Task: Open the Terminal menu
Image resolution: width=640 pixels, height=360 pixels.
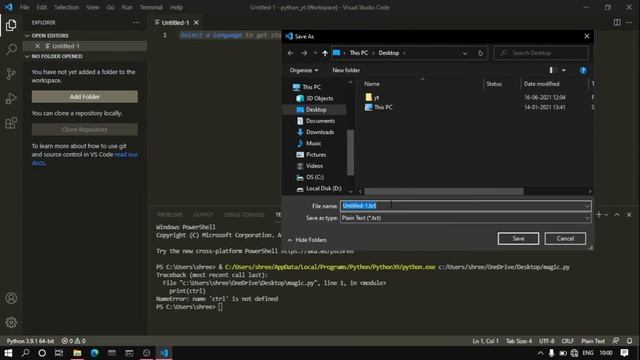Action: click(x=151, y=7)
